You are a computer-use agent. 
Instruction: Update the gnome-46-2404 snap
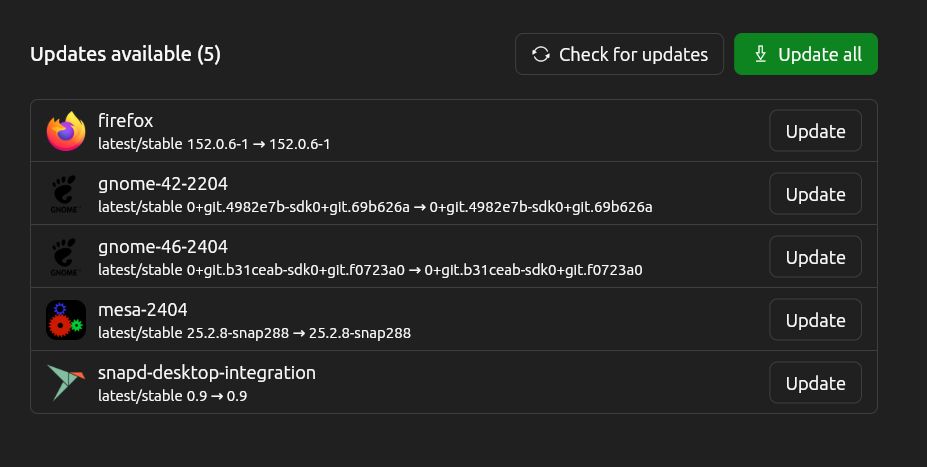coord(815,257)
